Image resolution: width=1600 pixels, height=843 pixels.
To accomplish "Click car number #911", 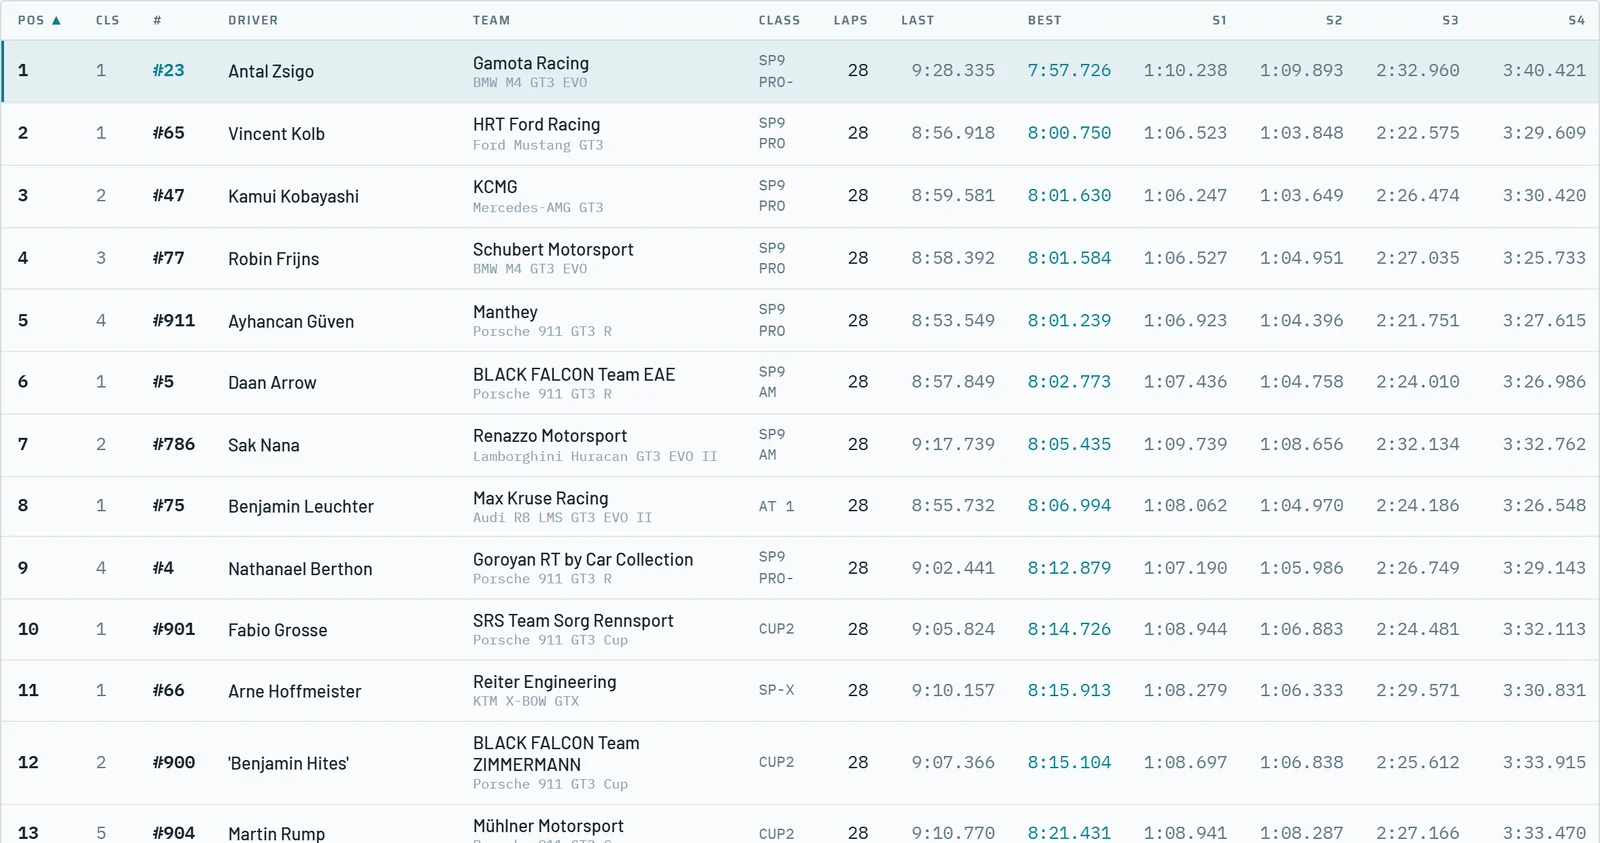I will click(x=173, y=320).
